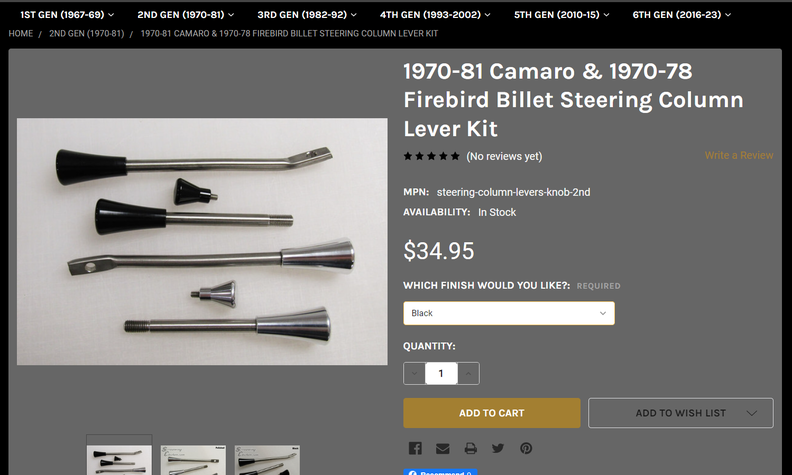The width and height of the screenshot is (792, 475).
Task: Decrease quantity with down arrow
Action: [x=414, y=373]
